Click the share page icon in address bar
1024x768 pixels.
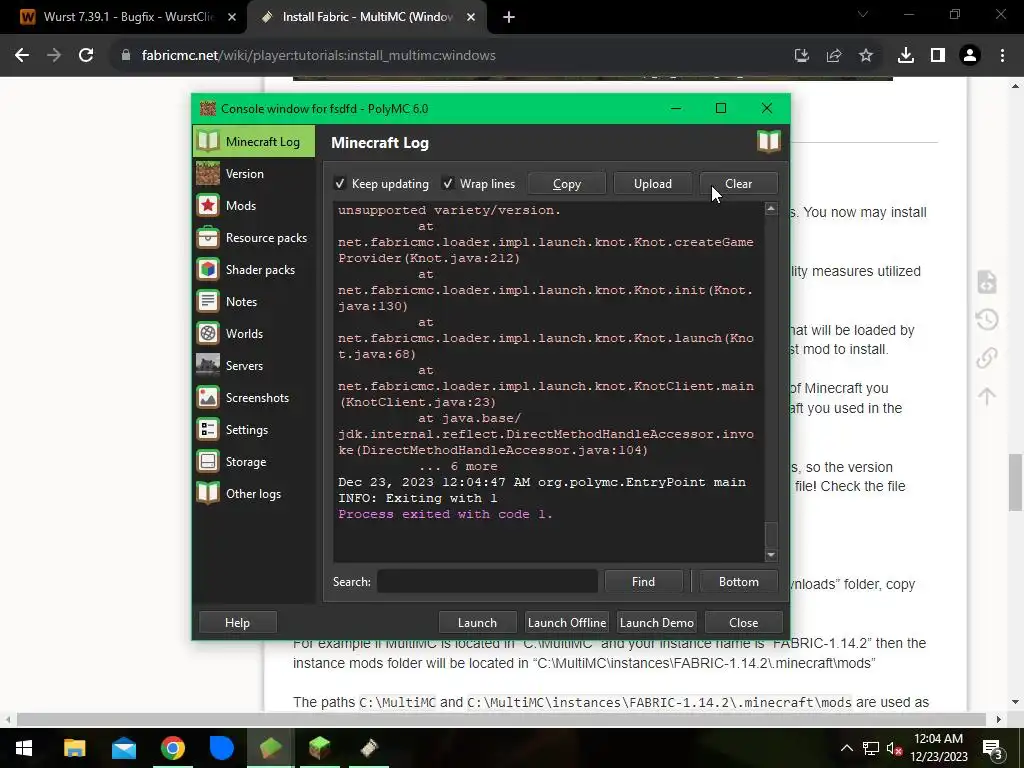[834, 56]
